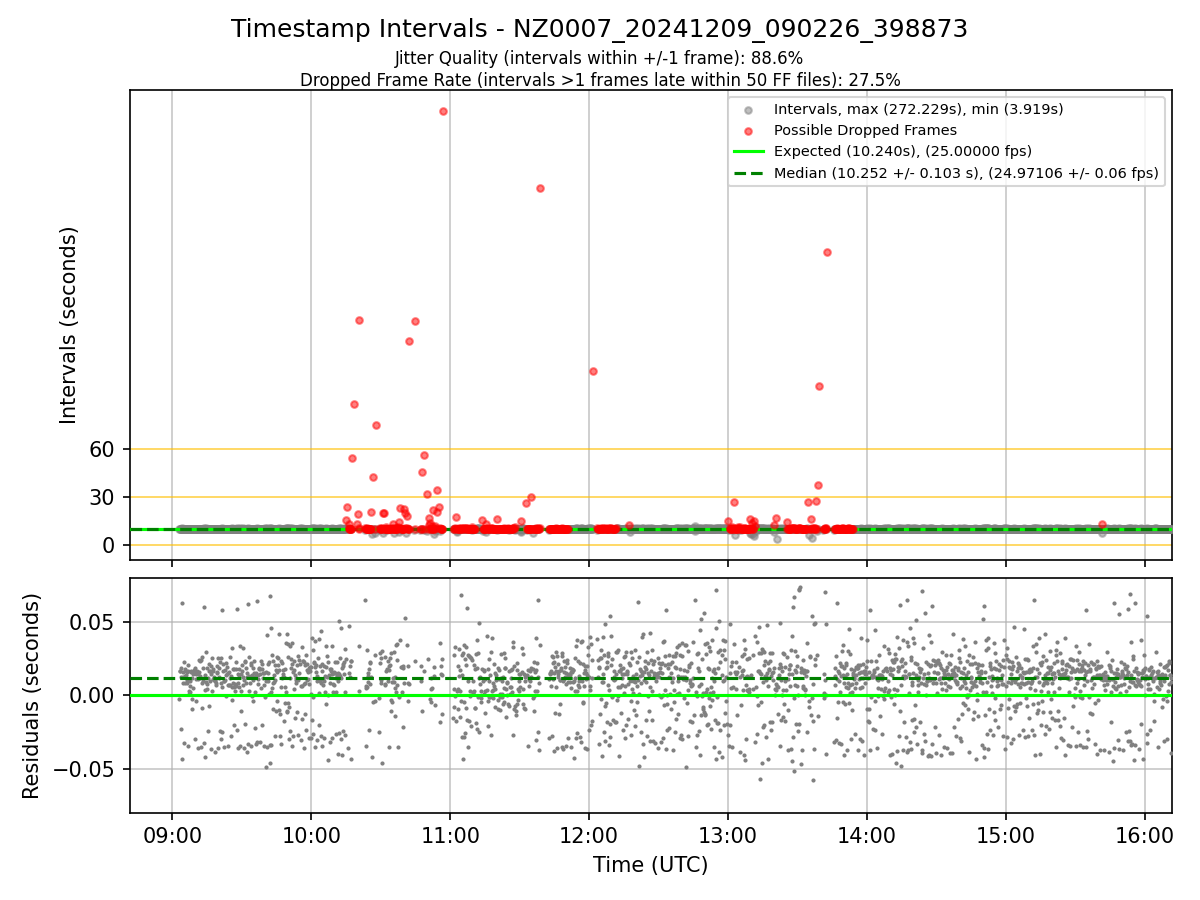Screen dimensions: 1200x900
Task: Click the Residuals (seconds) axis label
Action: point(31,696)
